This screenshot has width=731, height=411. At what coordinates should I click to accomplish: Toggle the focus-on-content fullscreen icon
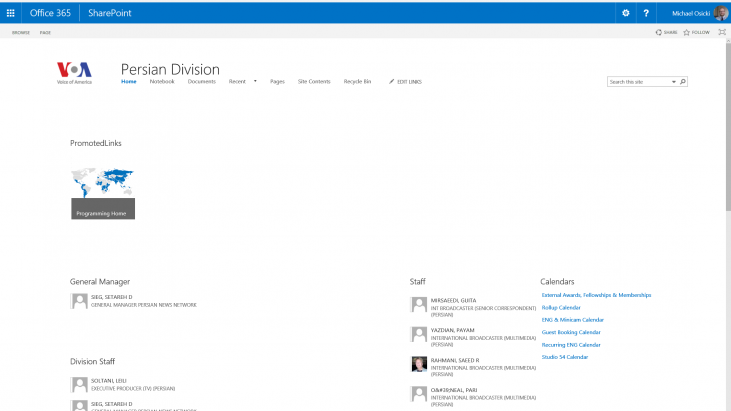pyautogui.click(x=722, y=32)
